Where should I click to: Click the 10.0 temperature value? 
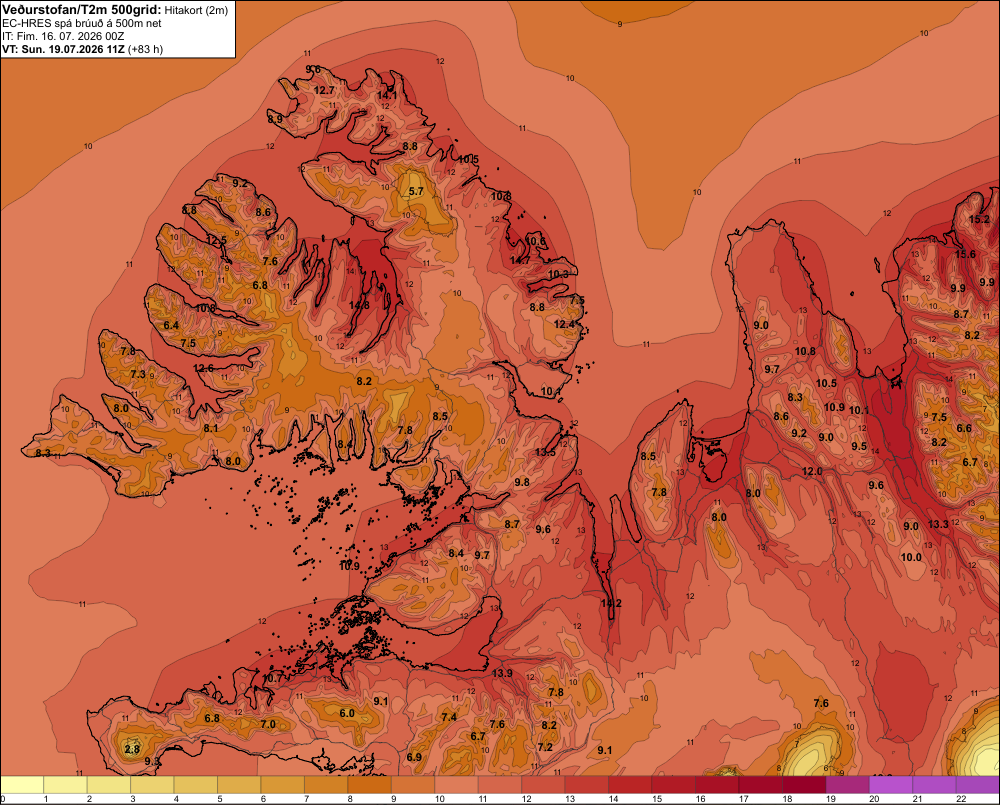(x=911, y=557)
